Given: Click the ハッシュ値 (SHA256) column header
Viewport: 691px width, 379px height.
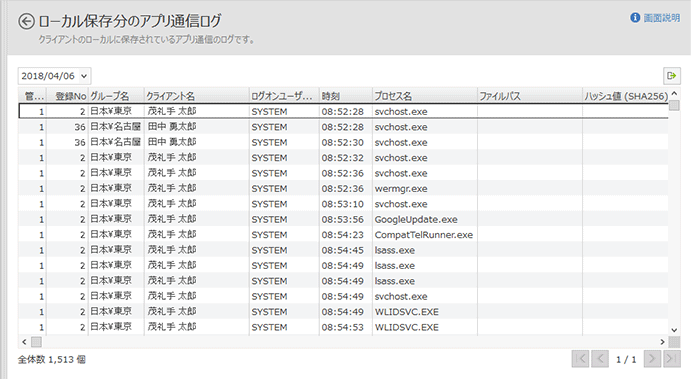Looking at the screenshot, I should pyautogui.click(x=626, y=96).
